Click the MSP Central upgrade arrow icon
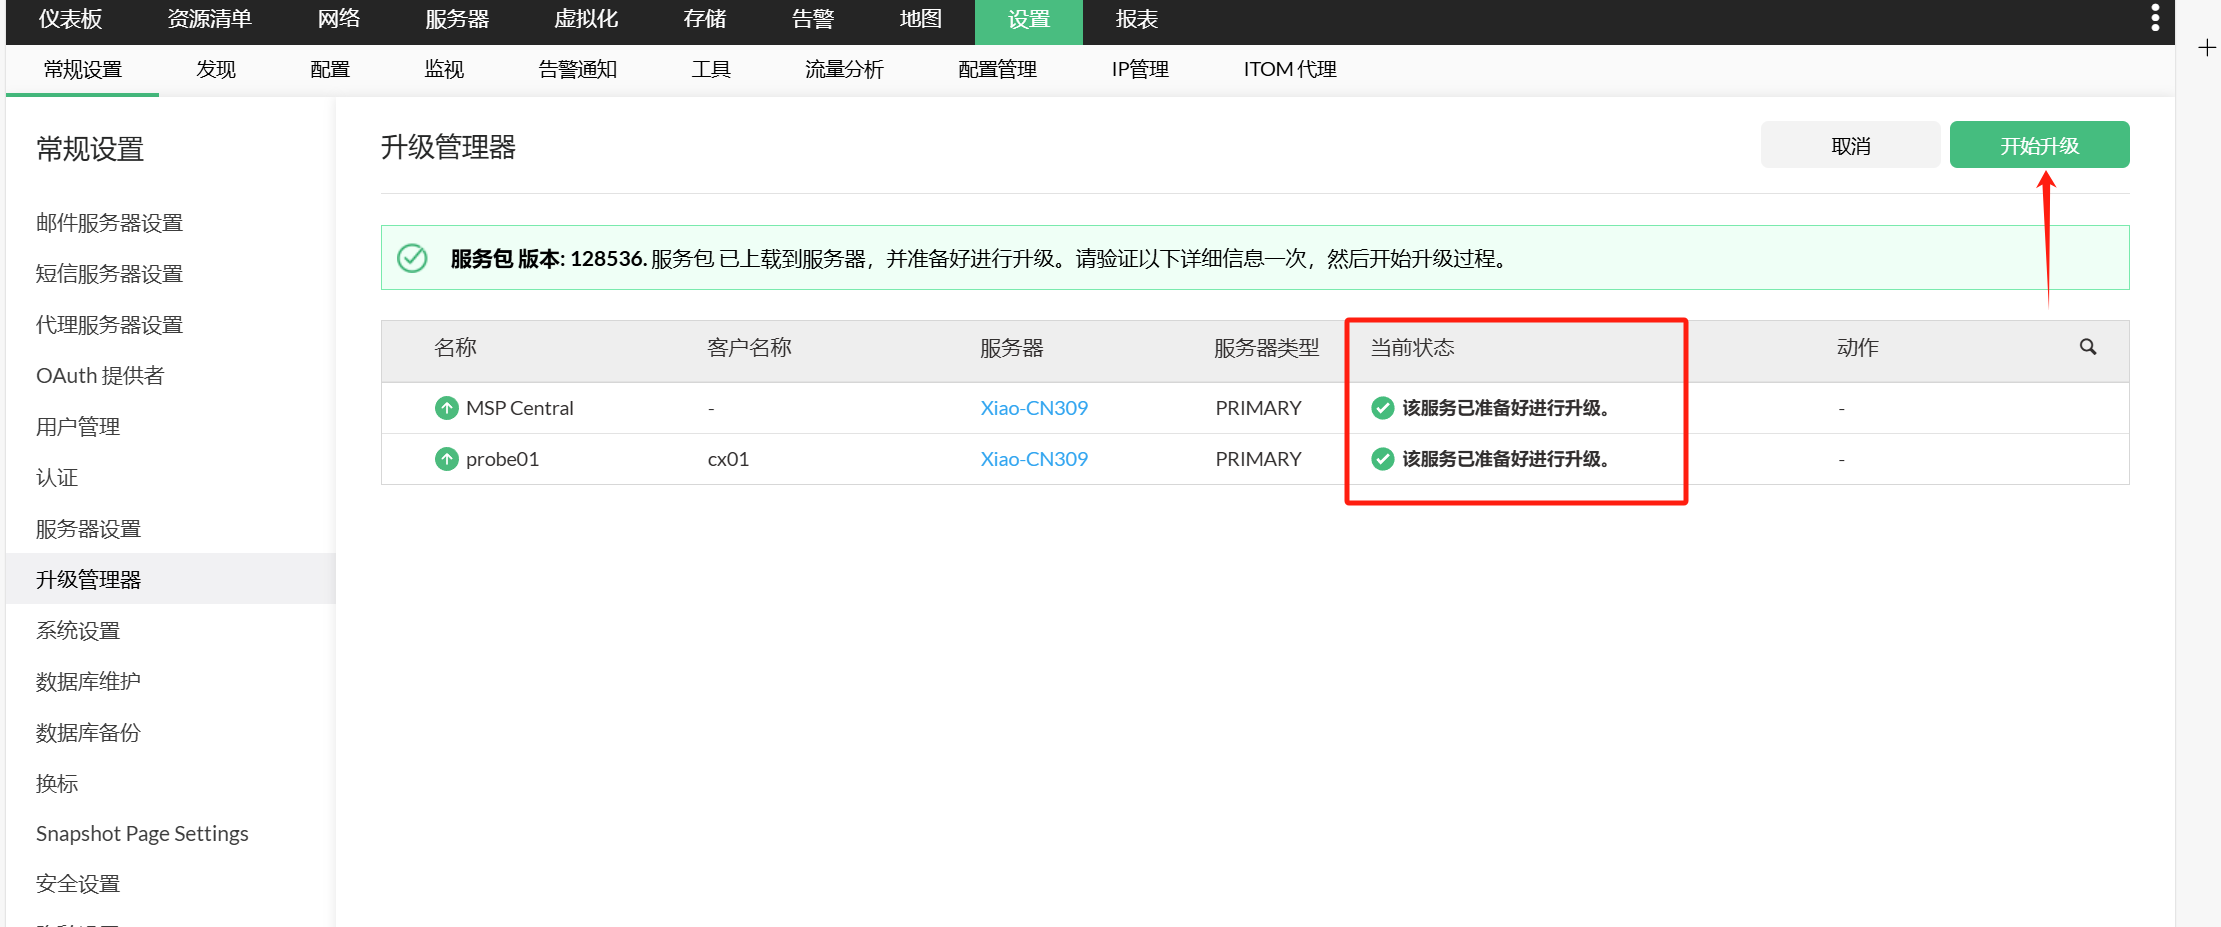This screenshot has width=2221, height=927. pyautogui.click(x=446, y=408)
